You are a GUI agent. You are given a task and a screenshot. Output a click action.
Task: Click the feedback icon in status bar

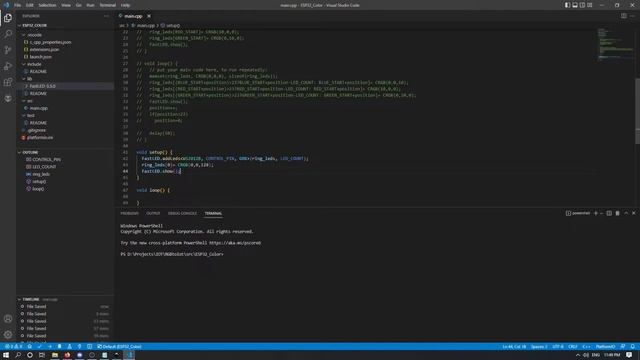click(x=623, y=347)
